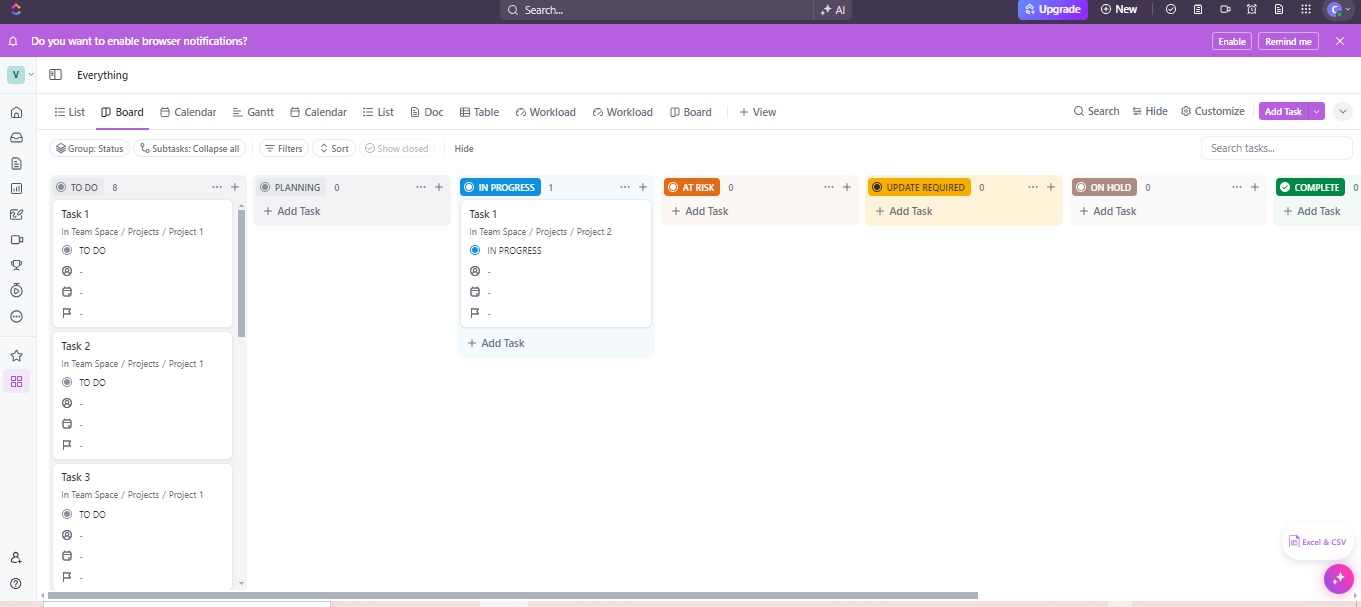Click the plus icon in the AT RISK column header
Viewport: 1361px width, 607px height.
pos(847,187)
